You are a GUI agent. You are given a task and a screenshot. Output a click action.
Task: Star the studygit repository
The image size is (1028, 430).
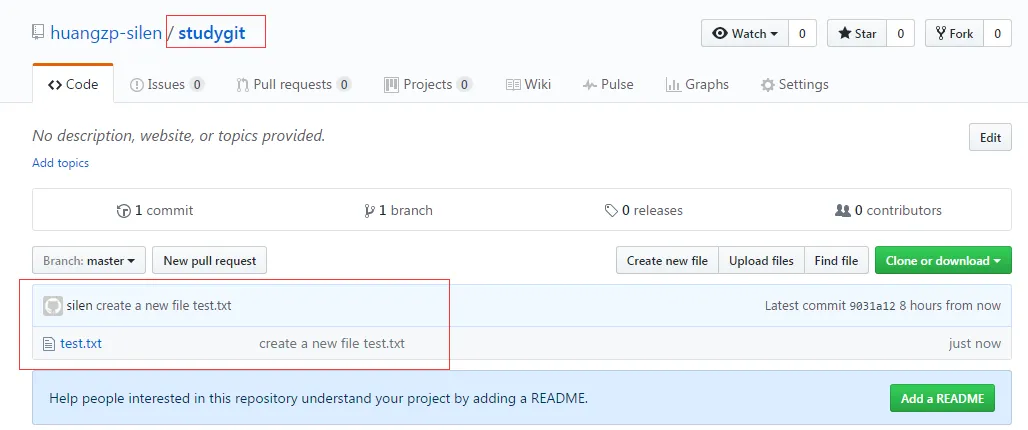coord(856,33)
